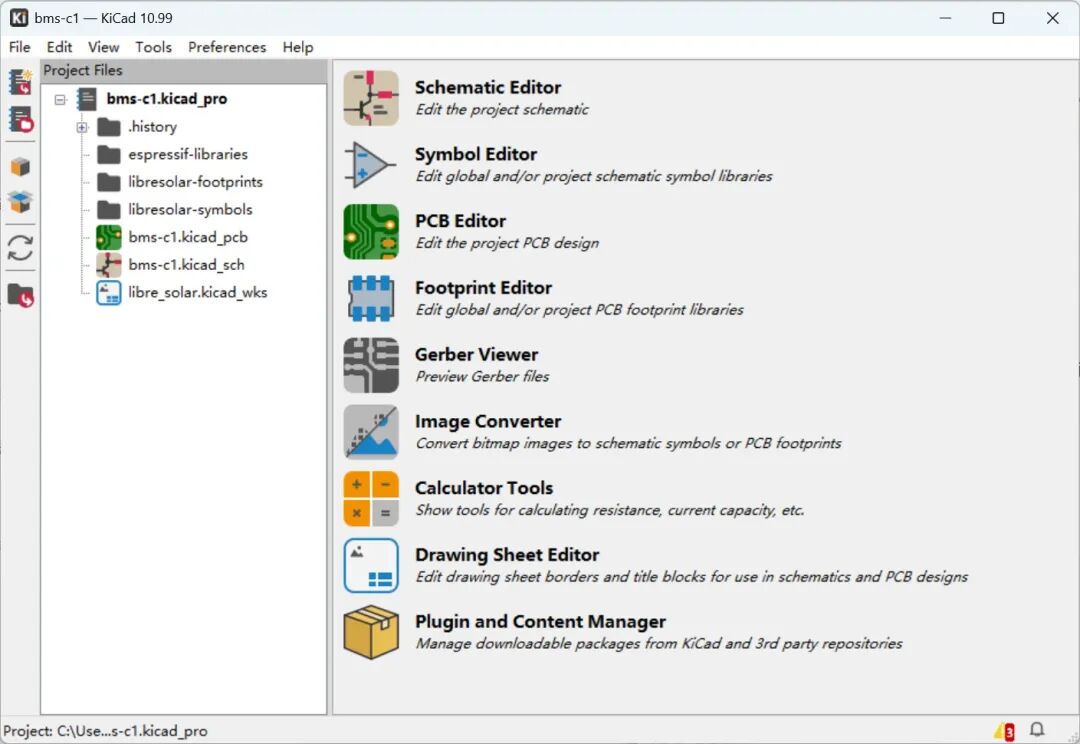Launch the Calculator Tools icon

coord(371,499)
